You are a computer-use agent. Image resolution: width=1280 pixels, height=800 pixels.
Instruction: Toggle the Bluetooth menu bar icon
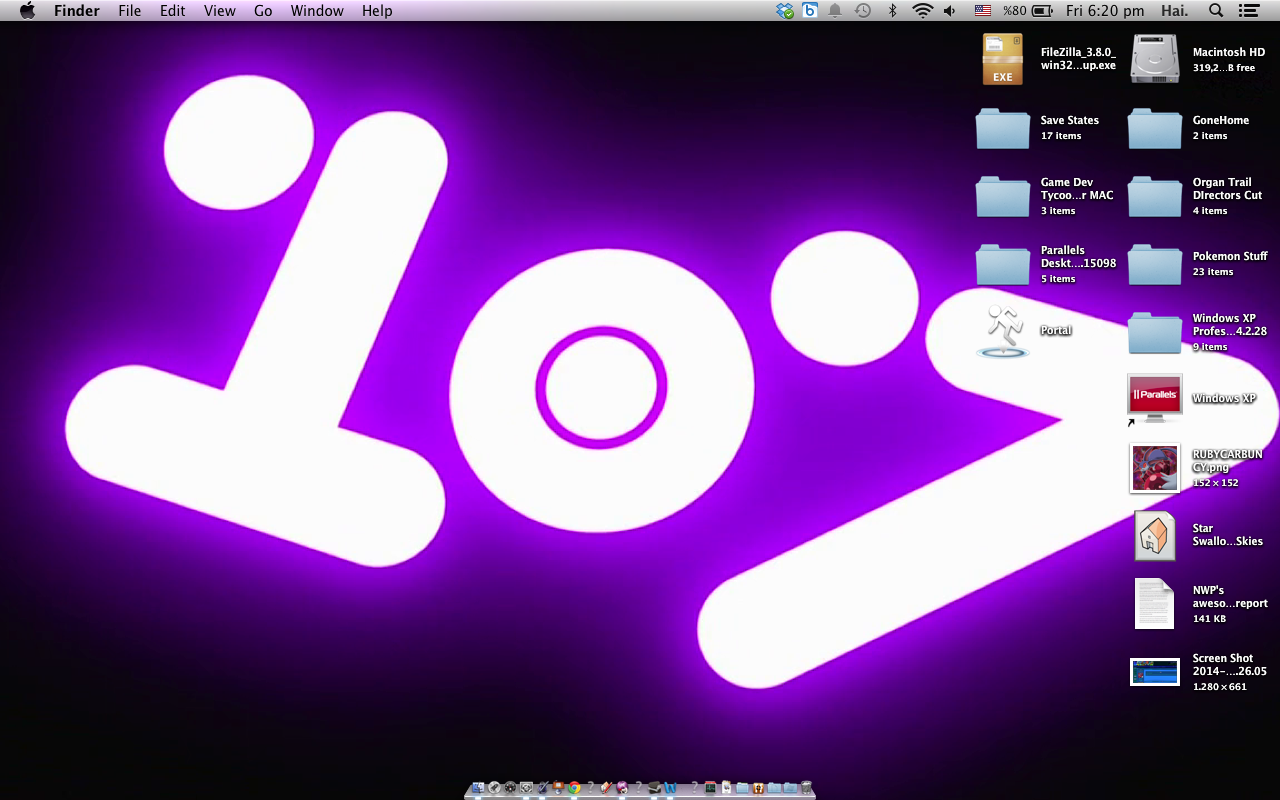click(893, 11)
